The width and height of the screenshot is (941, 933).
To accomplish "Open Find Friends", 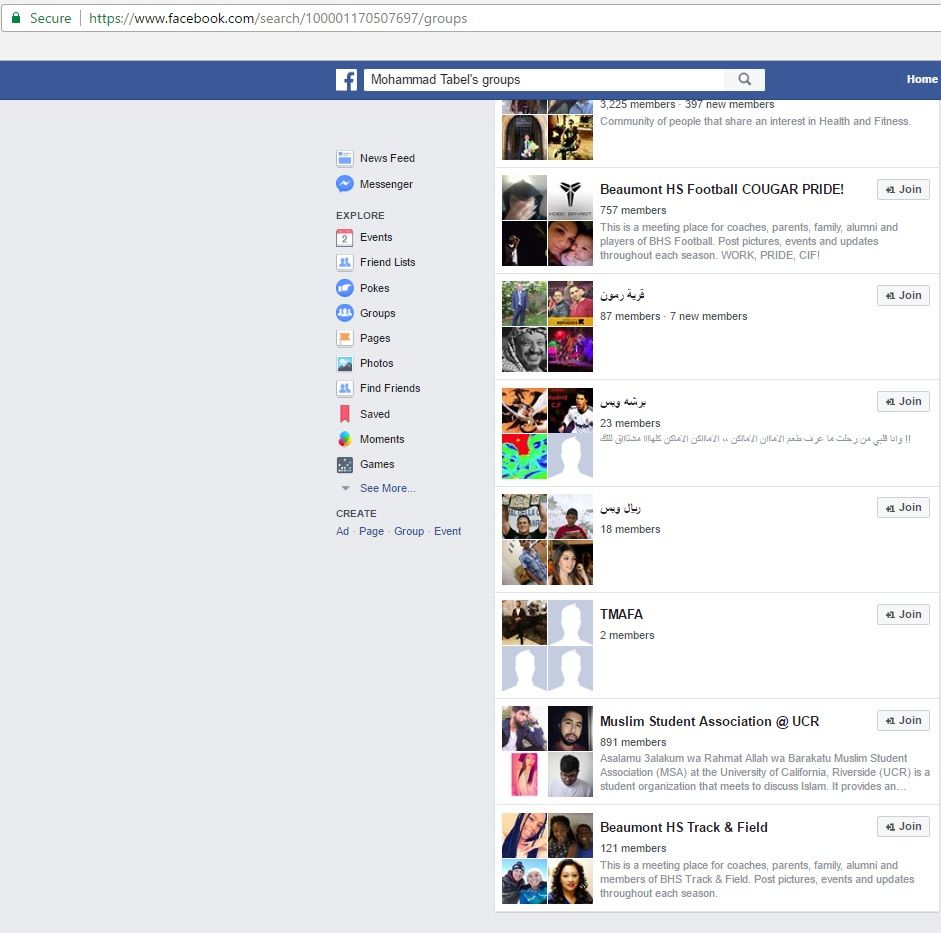I will (390, 388).
